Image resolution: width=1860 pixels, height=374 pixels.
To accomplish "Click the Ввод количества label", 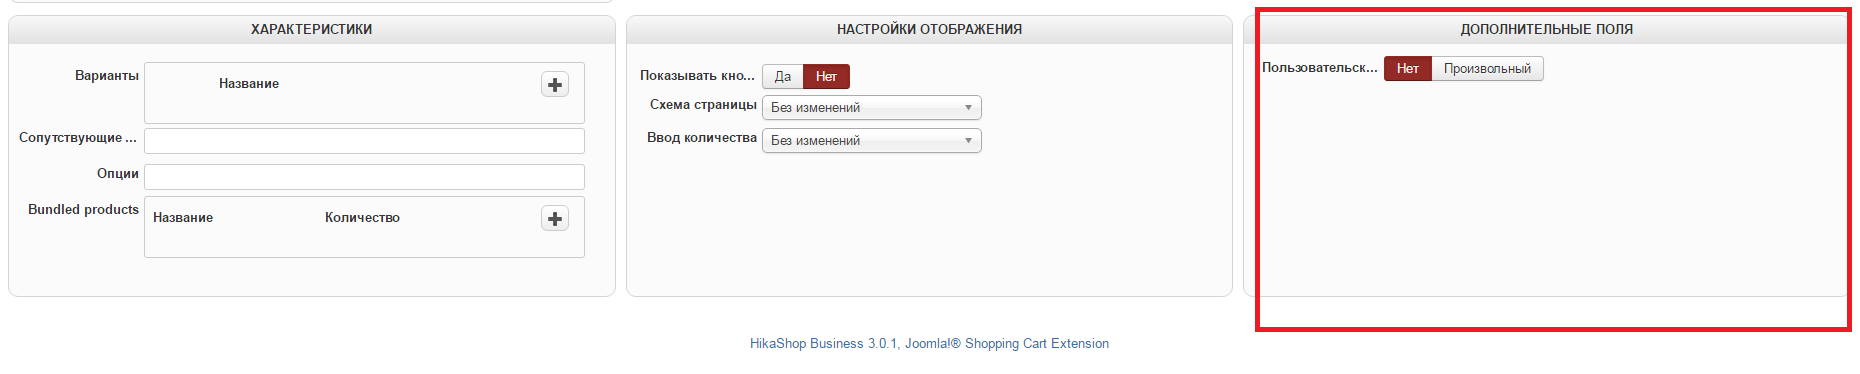I will point(702,137).
